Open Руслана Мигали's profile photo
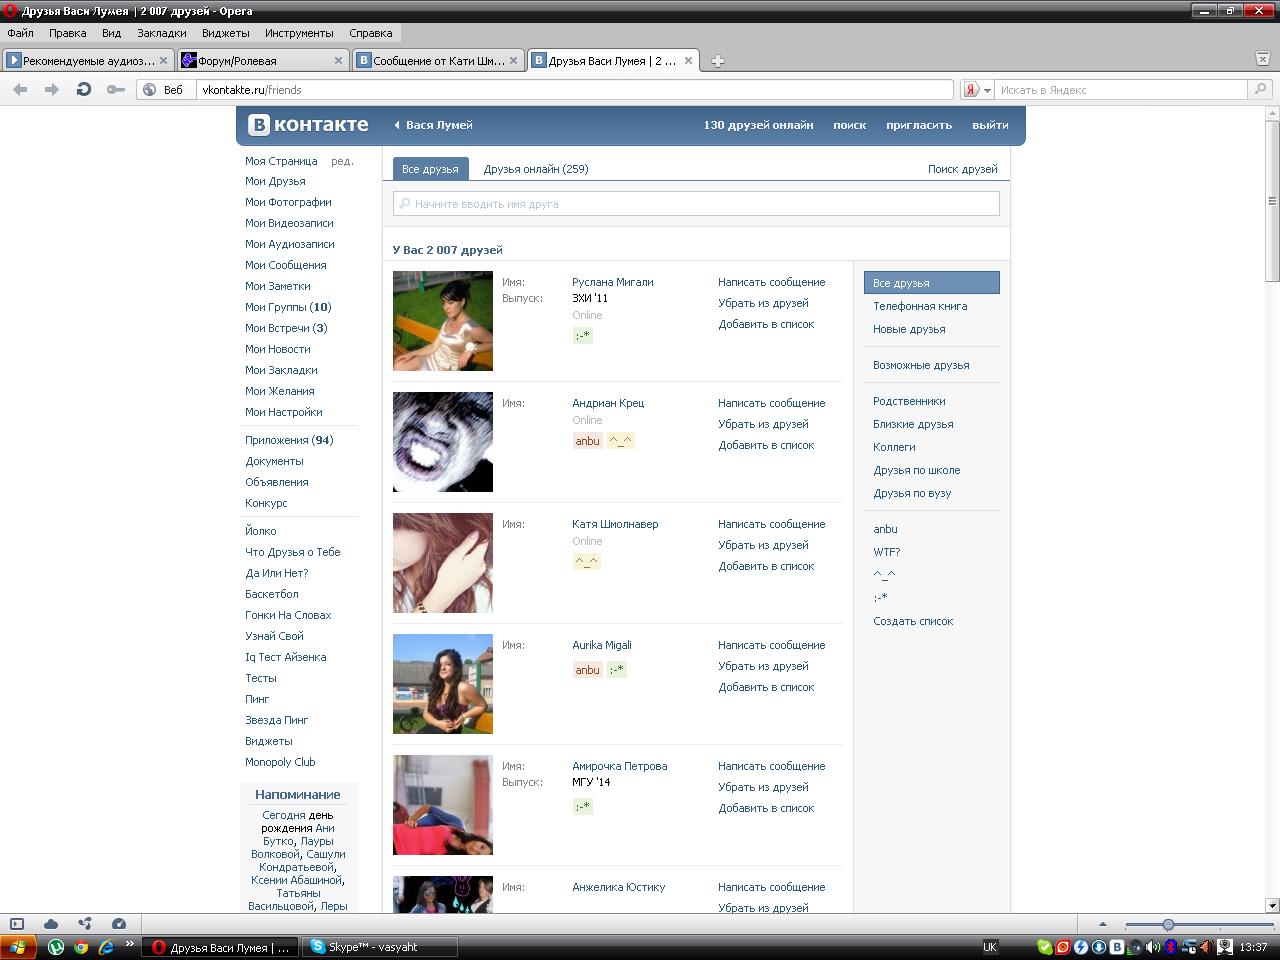1280x960 pixels. [443, 321]
